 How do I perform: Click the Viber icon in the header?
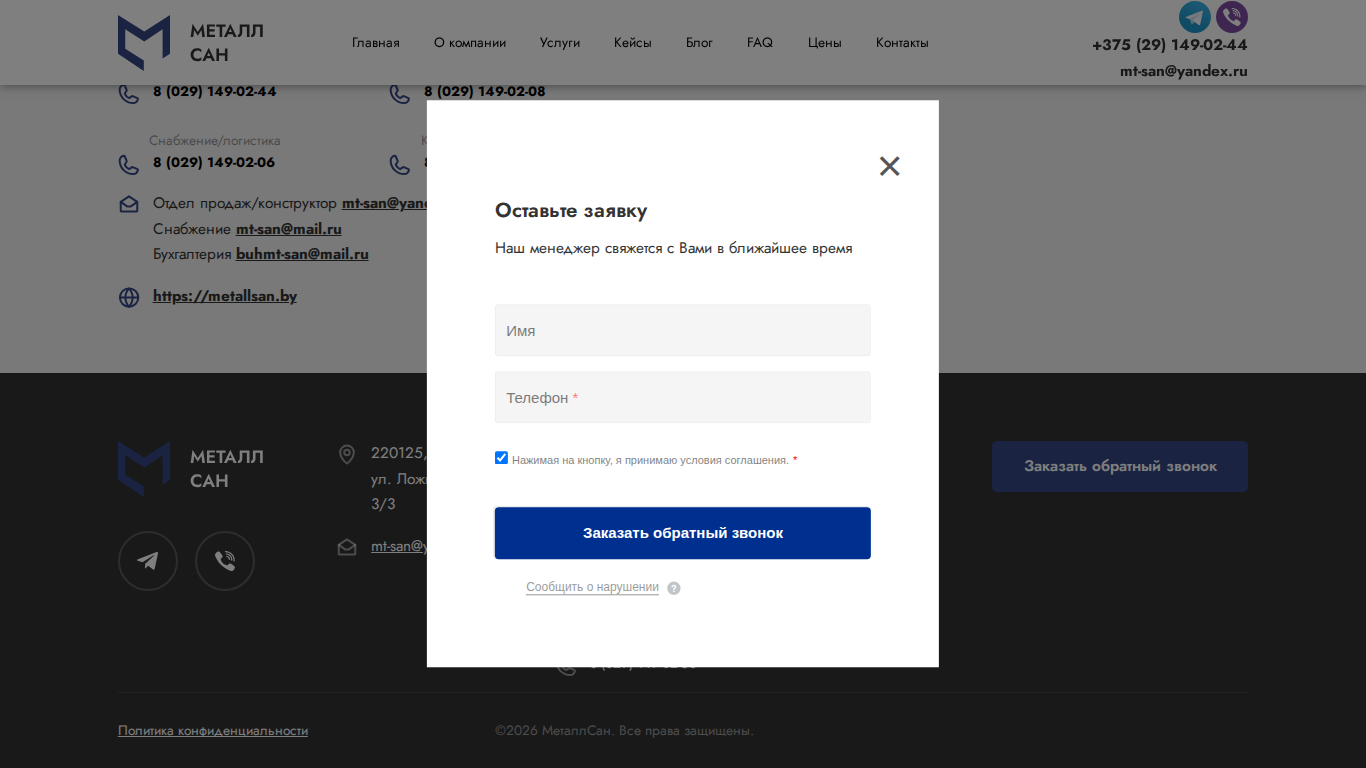(x=1232, y=17)
